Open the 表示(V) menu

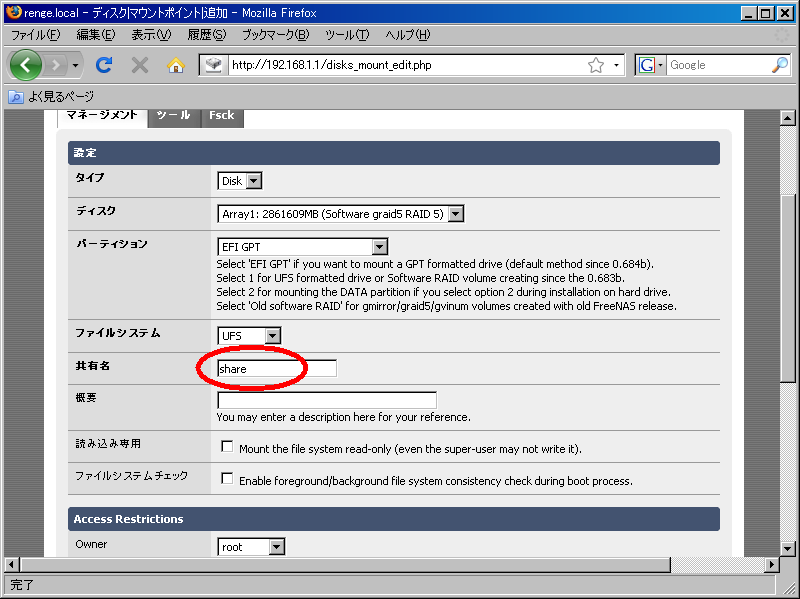tap(151, 35)
